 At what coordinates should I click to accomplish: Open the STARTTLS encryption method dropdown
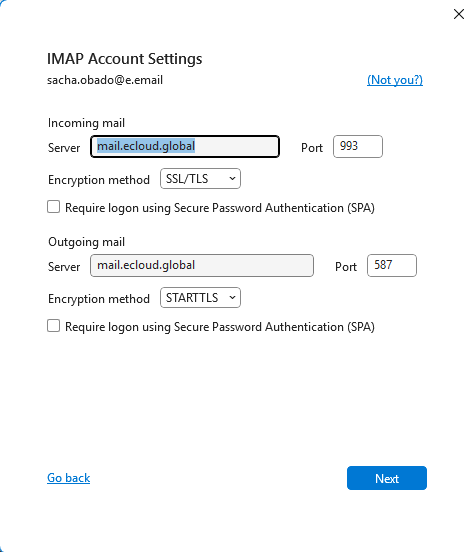point(200,297)
